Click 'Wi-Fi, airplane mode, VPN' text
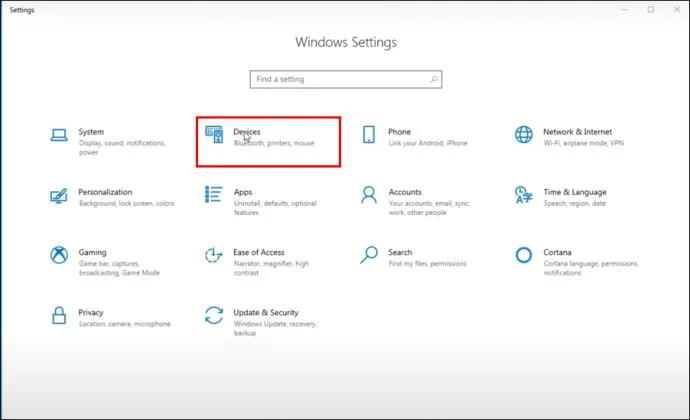 [584, 143]
